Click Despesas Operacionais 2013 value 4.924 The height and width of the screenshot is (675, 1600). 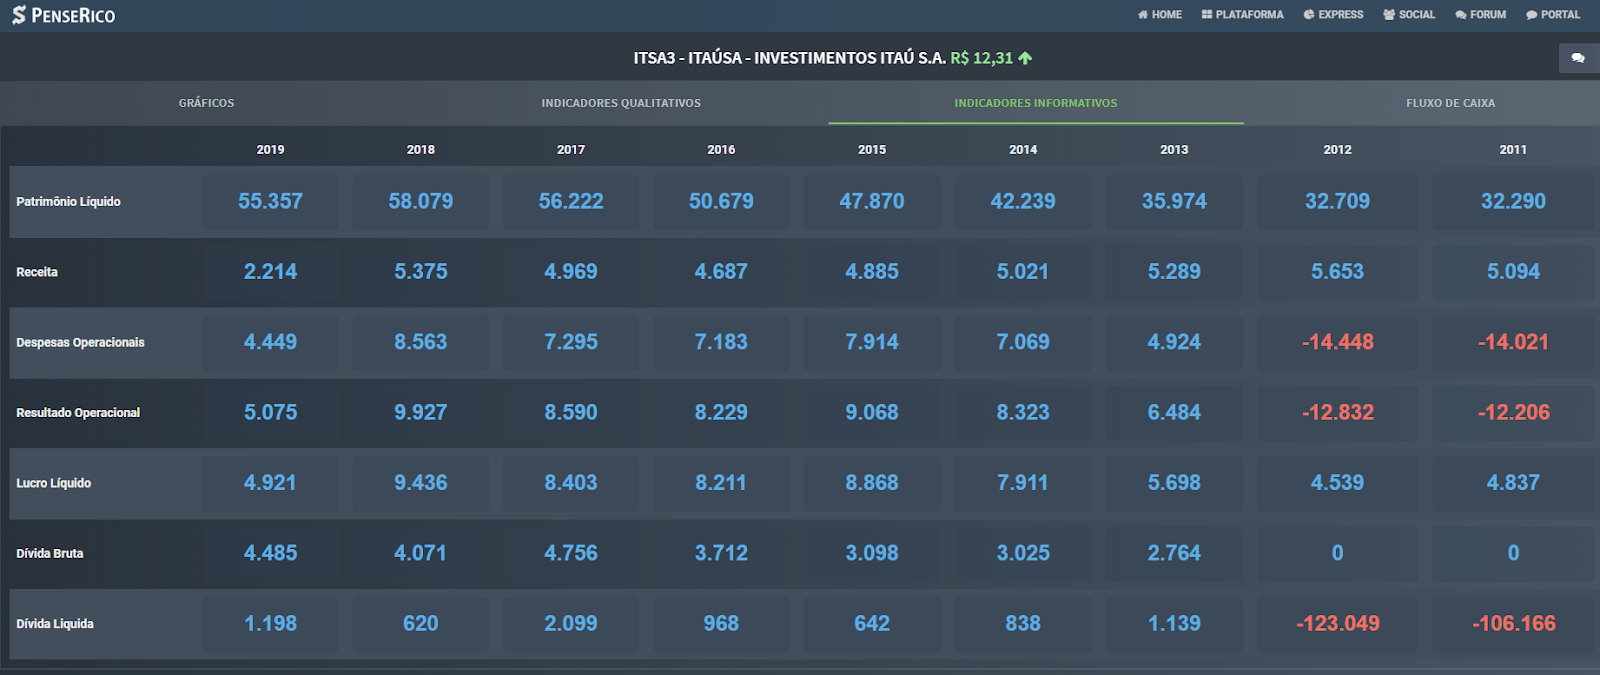tap(1174, 343)
